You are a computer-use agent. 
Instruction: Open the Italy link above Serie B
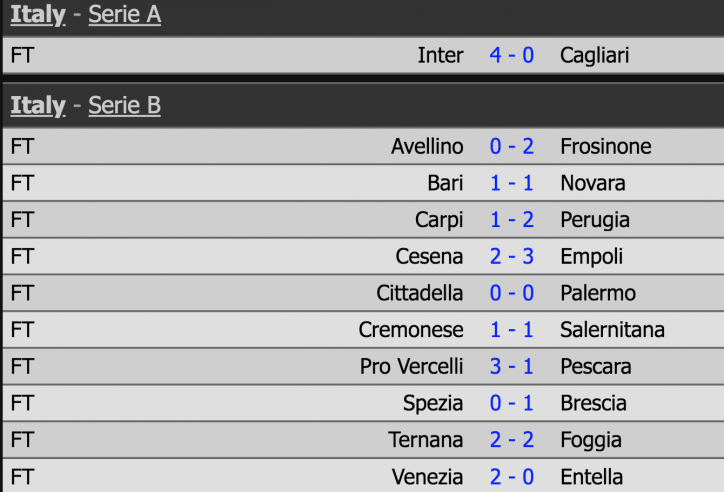click(x=38, y=106)
